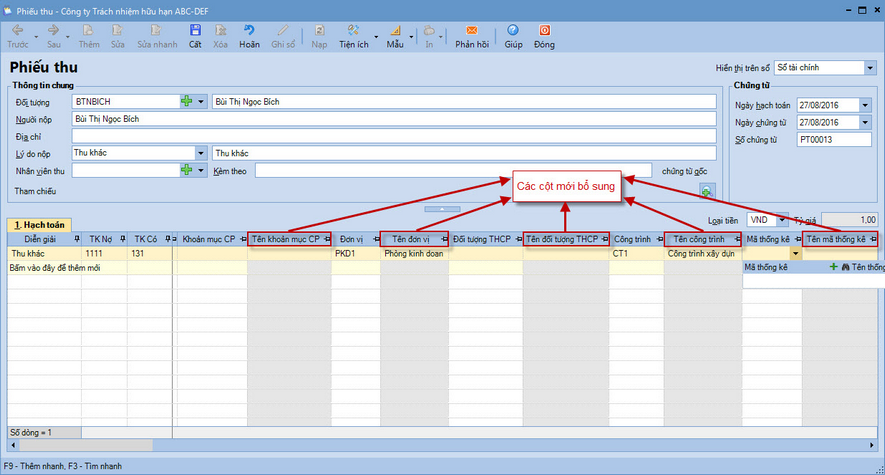The height and width of the screenshot is (475, 885).
Task: Click the Người nộp input field
Action: pos(394,118)
